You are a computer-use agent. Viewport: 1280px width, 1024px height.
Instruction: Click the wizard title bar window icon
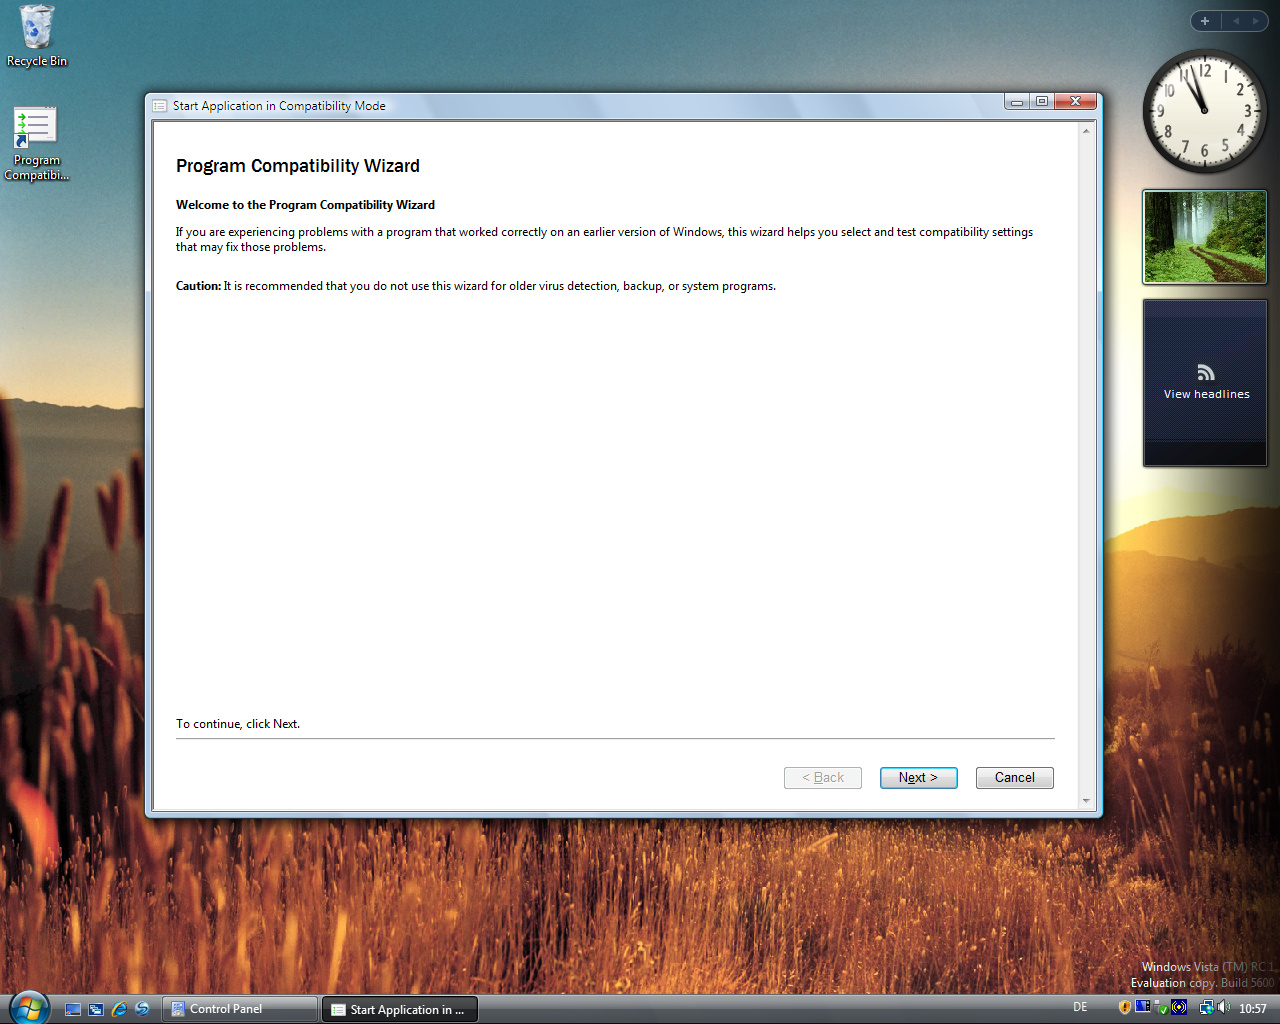click(x=160, y=106)
